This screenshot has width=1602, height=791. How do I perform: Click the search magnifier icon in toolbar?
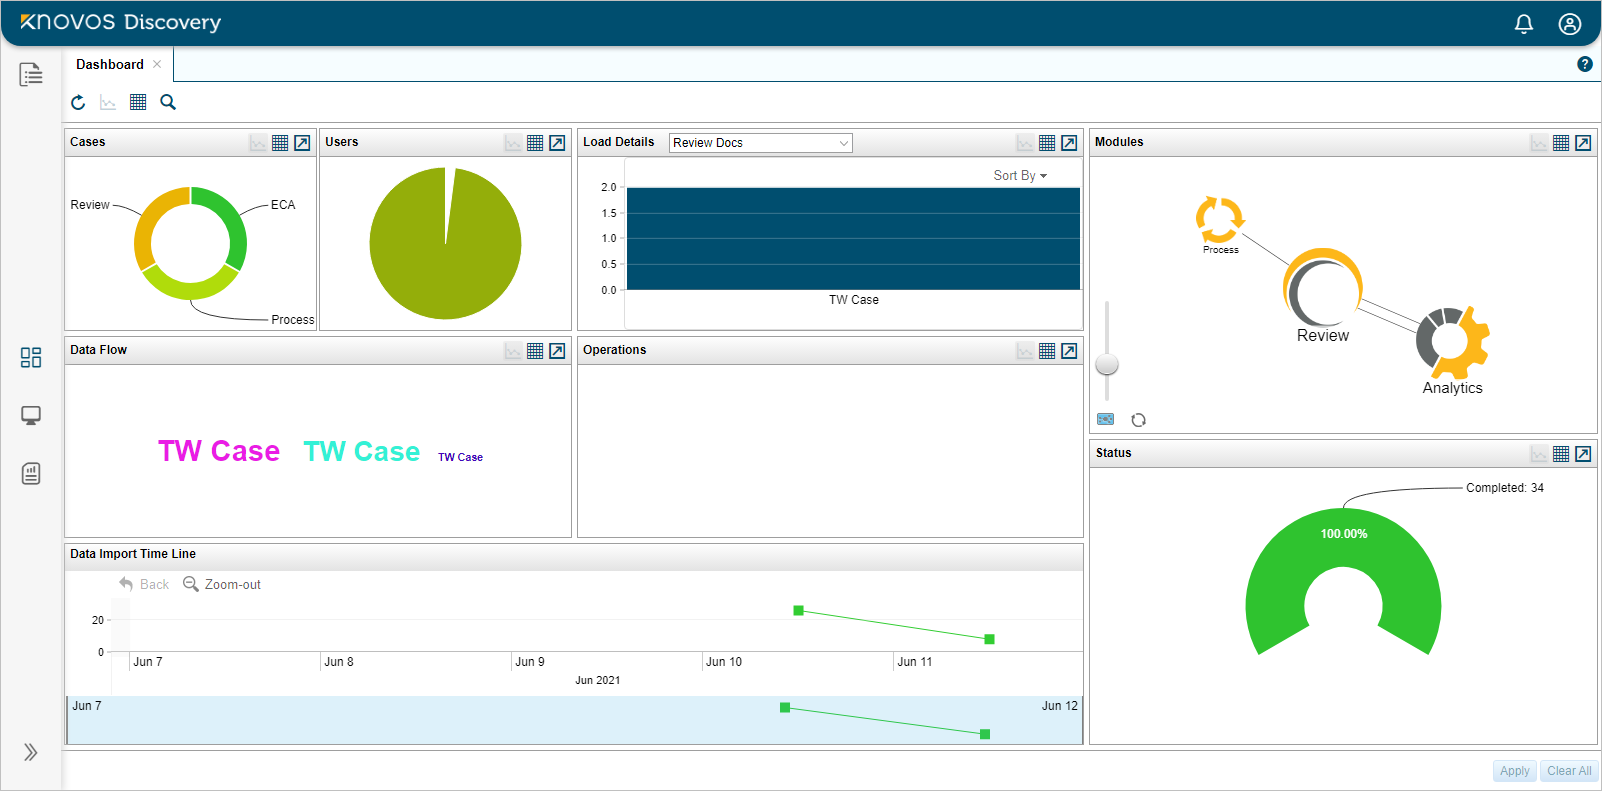(x=168, y=102)
